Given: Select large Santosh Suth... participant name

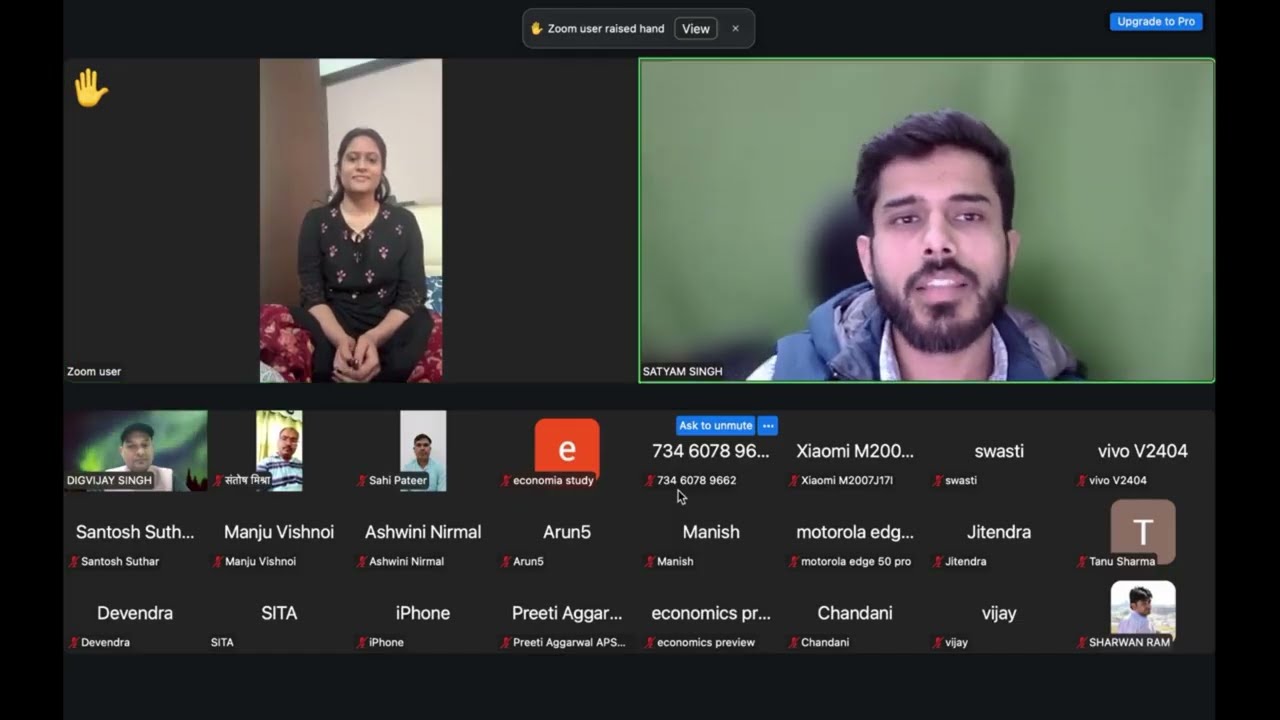Looking at the screenshot, I should (x=135, y=532).
